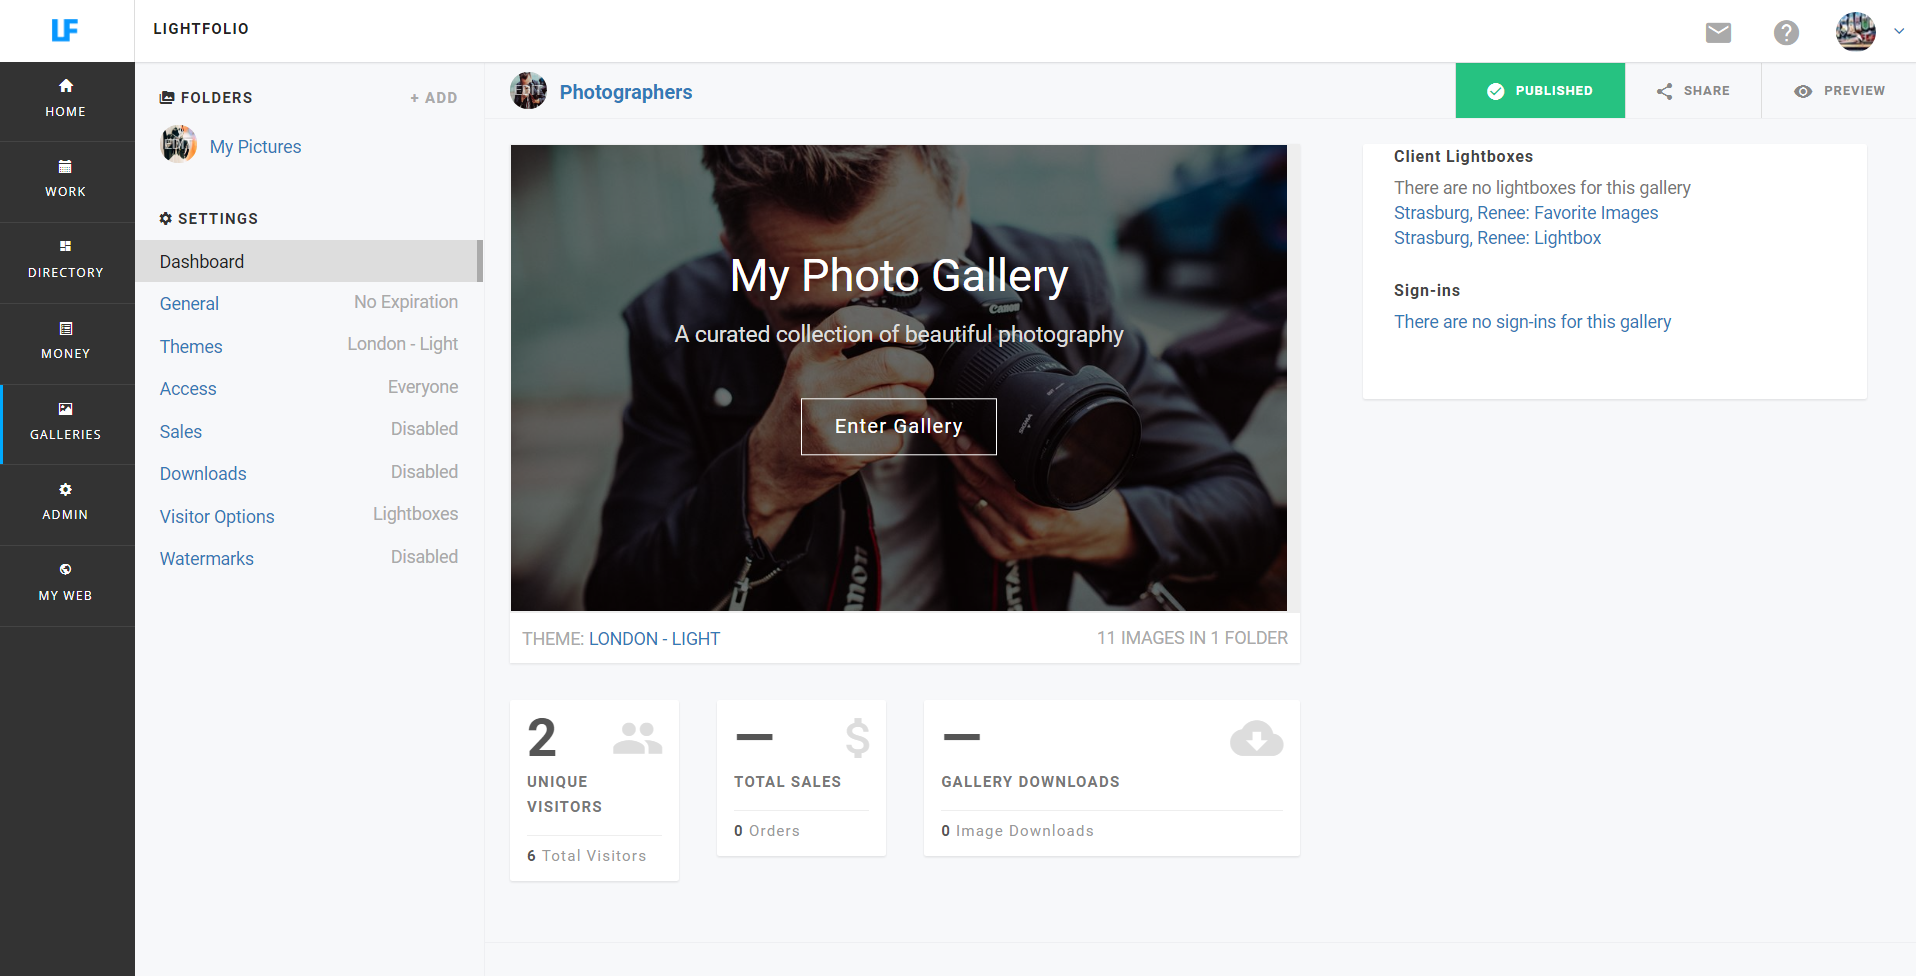
Task: Click the LONDON - LIGHT theme link
Action: tap(654, 639)
